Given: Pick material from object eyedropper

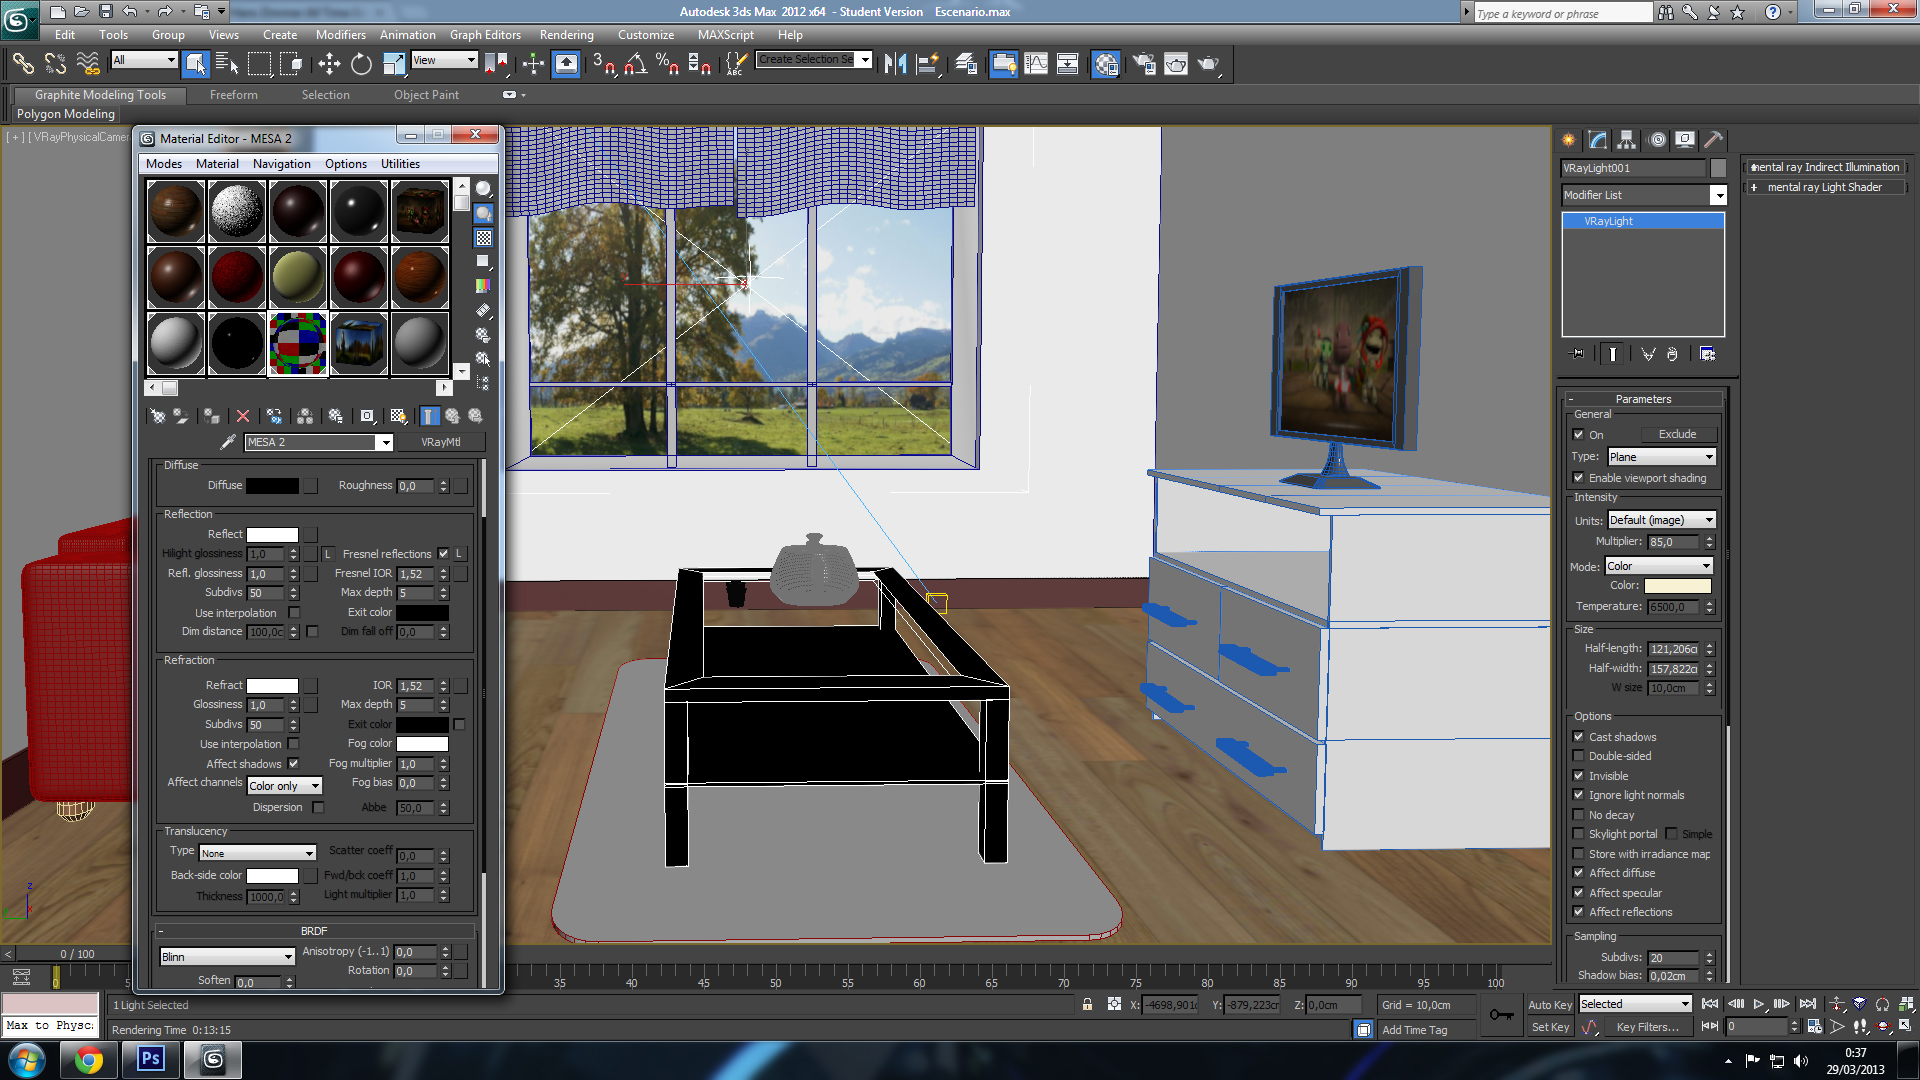Looking at the screenshot, I should [228, 442].
